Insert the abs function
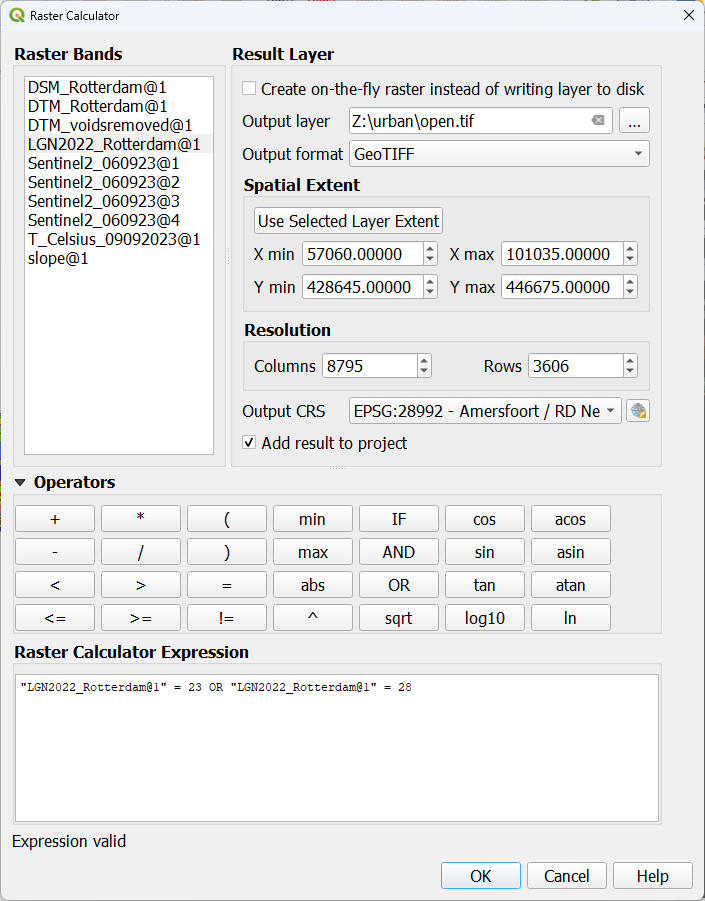The height and width of the screenshot is (901, 705). coord(313,585)
